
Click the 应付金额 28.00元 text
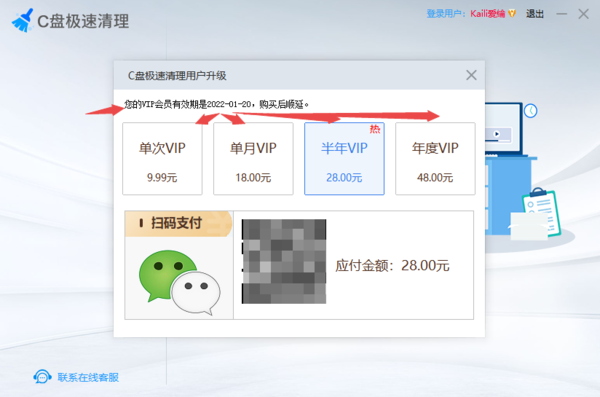392,265
